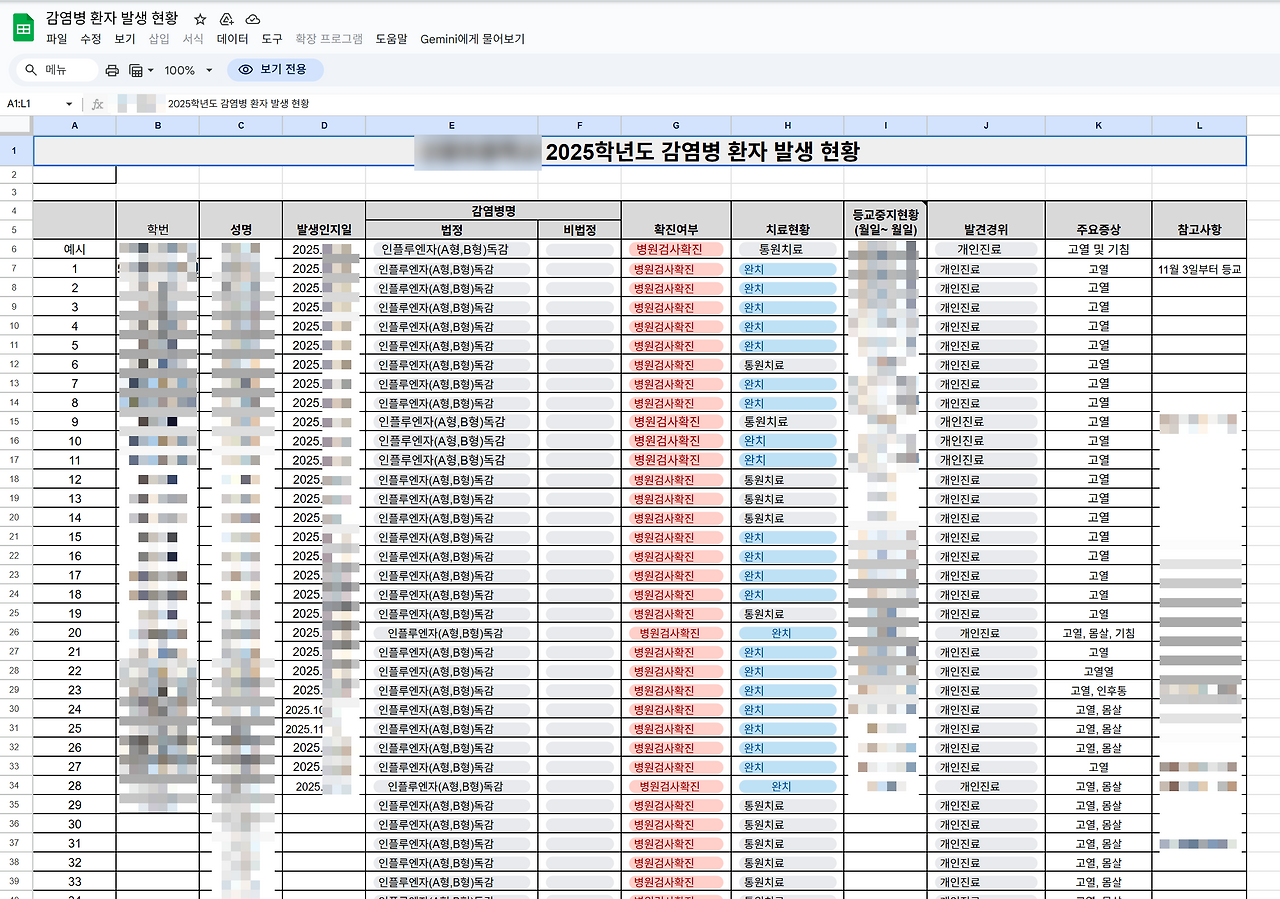Select the 참고사항 header cell
This screenshot has height=899, width=1280.
pyautogui.click(x=1199, y=220)
